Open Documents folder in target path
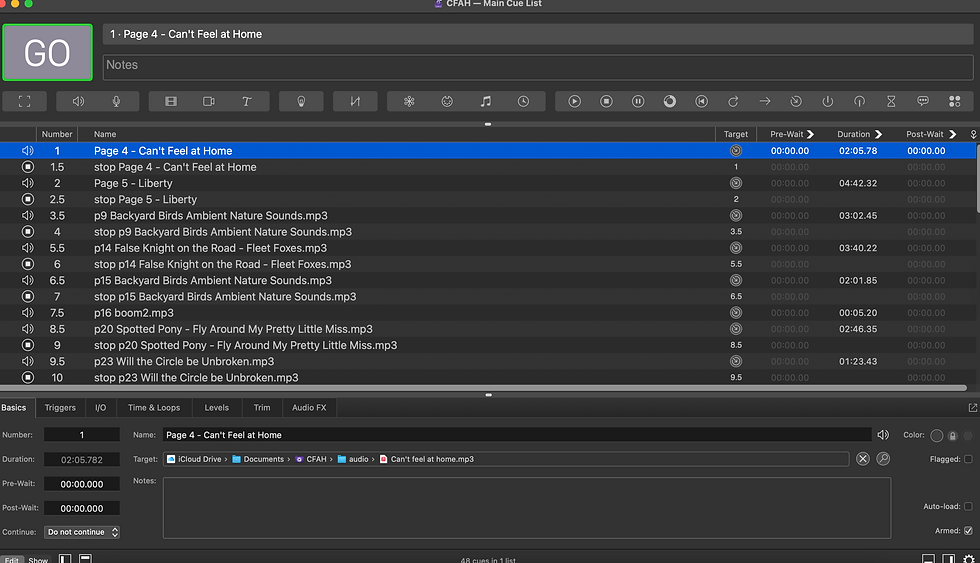Viewport: 980px width, 563px height. click(258, 459)
